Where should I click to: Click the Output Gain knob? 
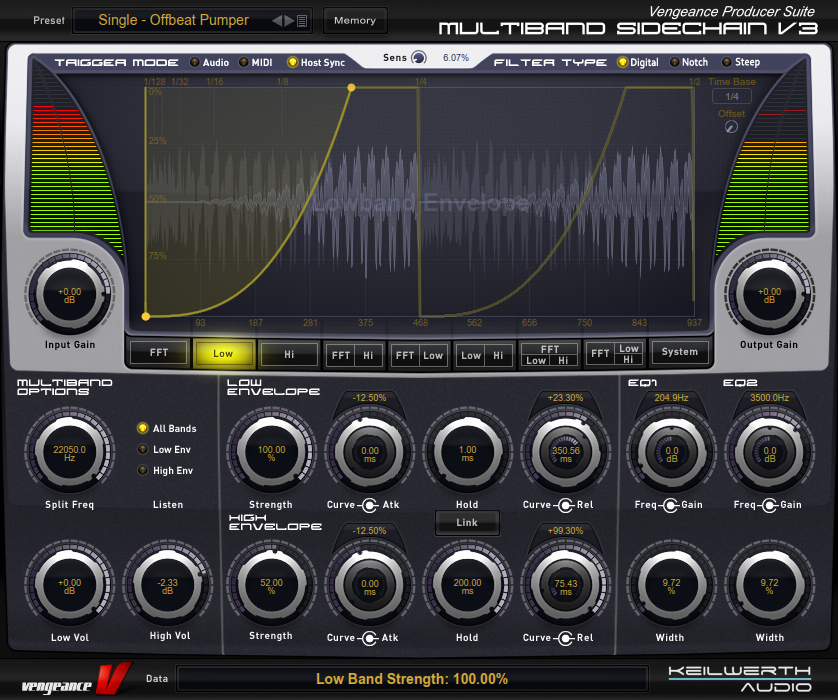[768, 295]
